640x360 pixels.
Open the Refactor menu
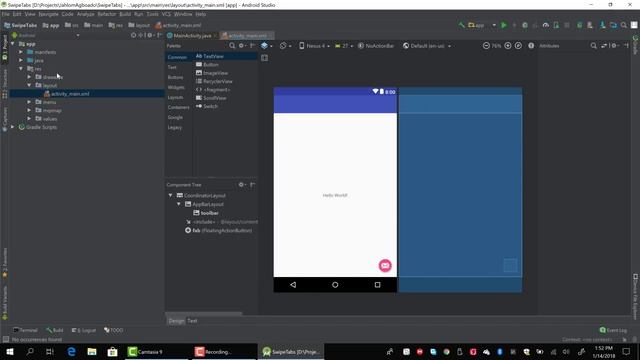pyautogui.click(x=107, y=14)
